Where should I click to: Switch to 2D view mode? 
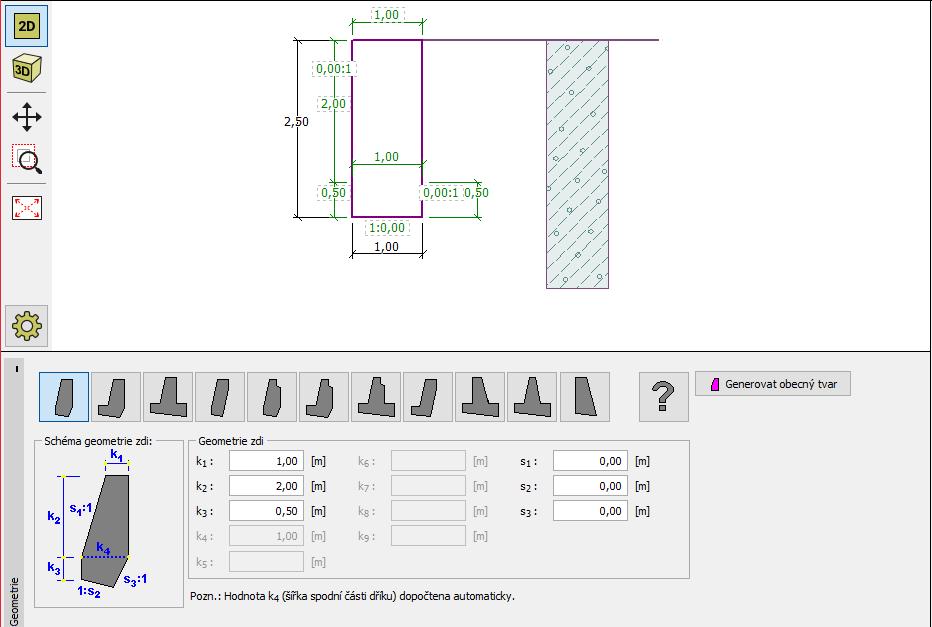tap(27, 26)
